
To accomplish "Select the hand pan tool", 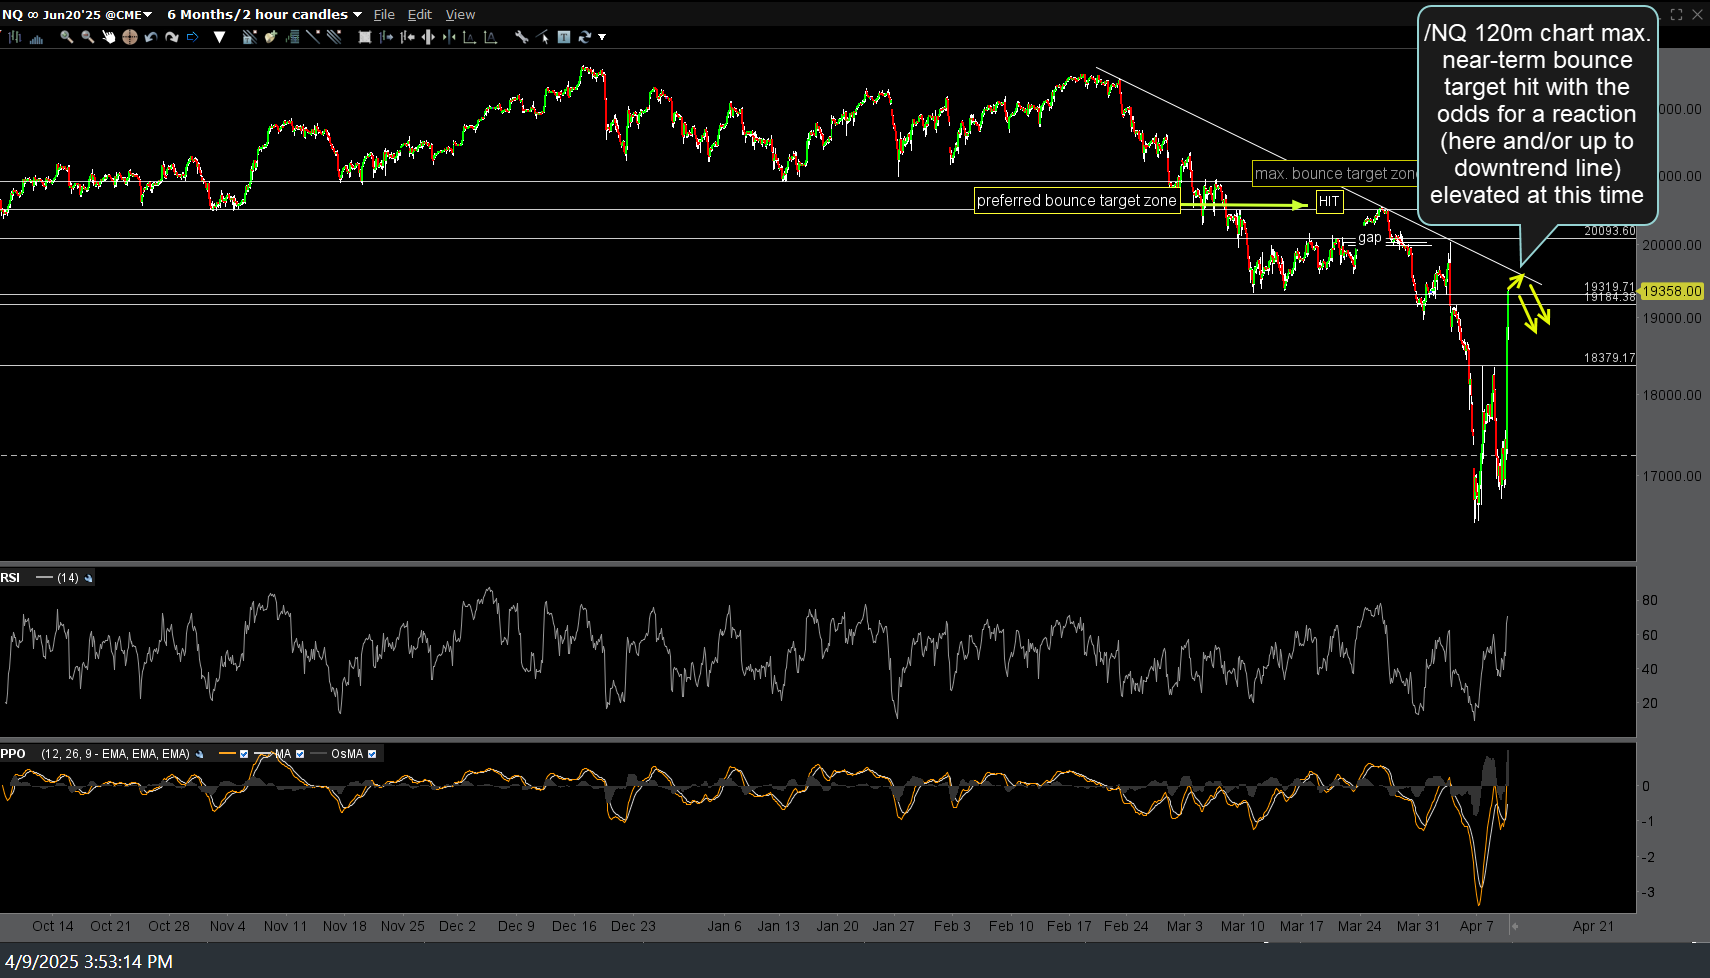I will 108,37.
